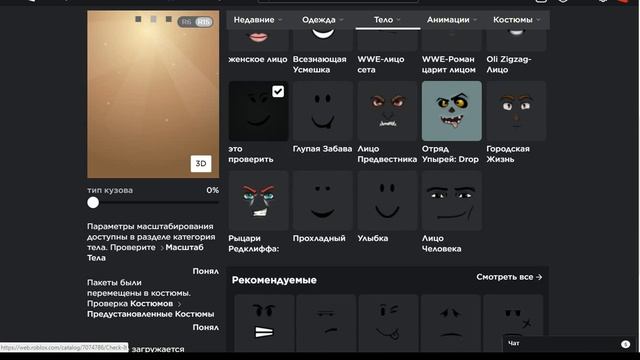Open 'Смотреть все' recommended link
Screen dimensions: 640x360
pyautogui.click(x=509, y=277)
